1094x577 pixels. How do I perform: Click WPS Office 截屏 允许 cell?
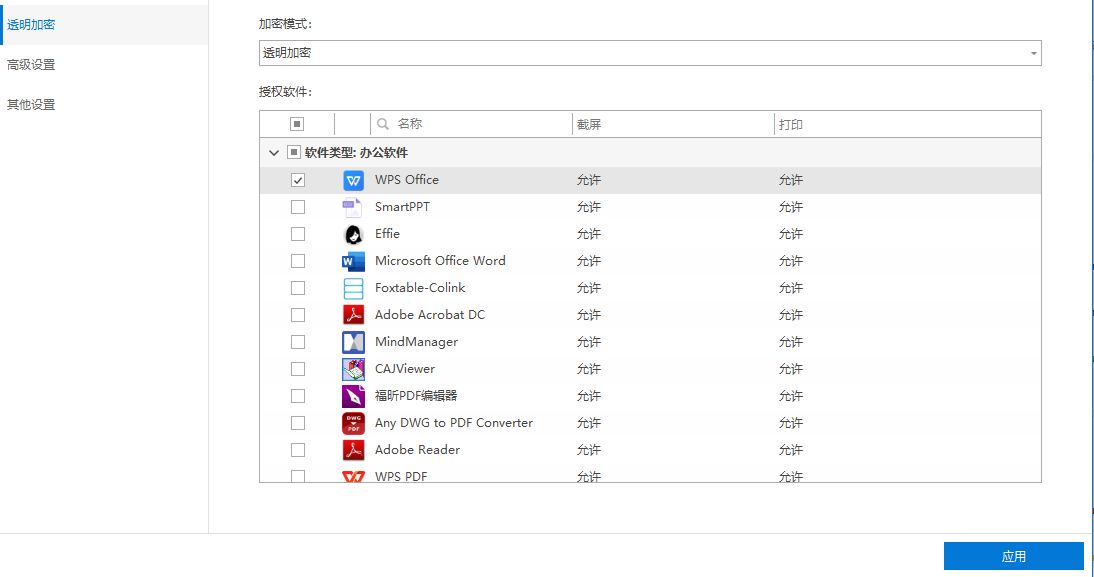click(x=589, y=180)
